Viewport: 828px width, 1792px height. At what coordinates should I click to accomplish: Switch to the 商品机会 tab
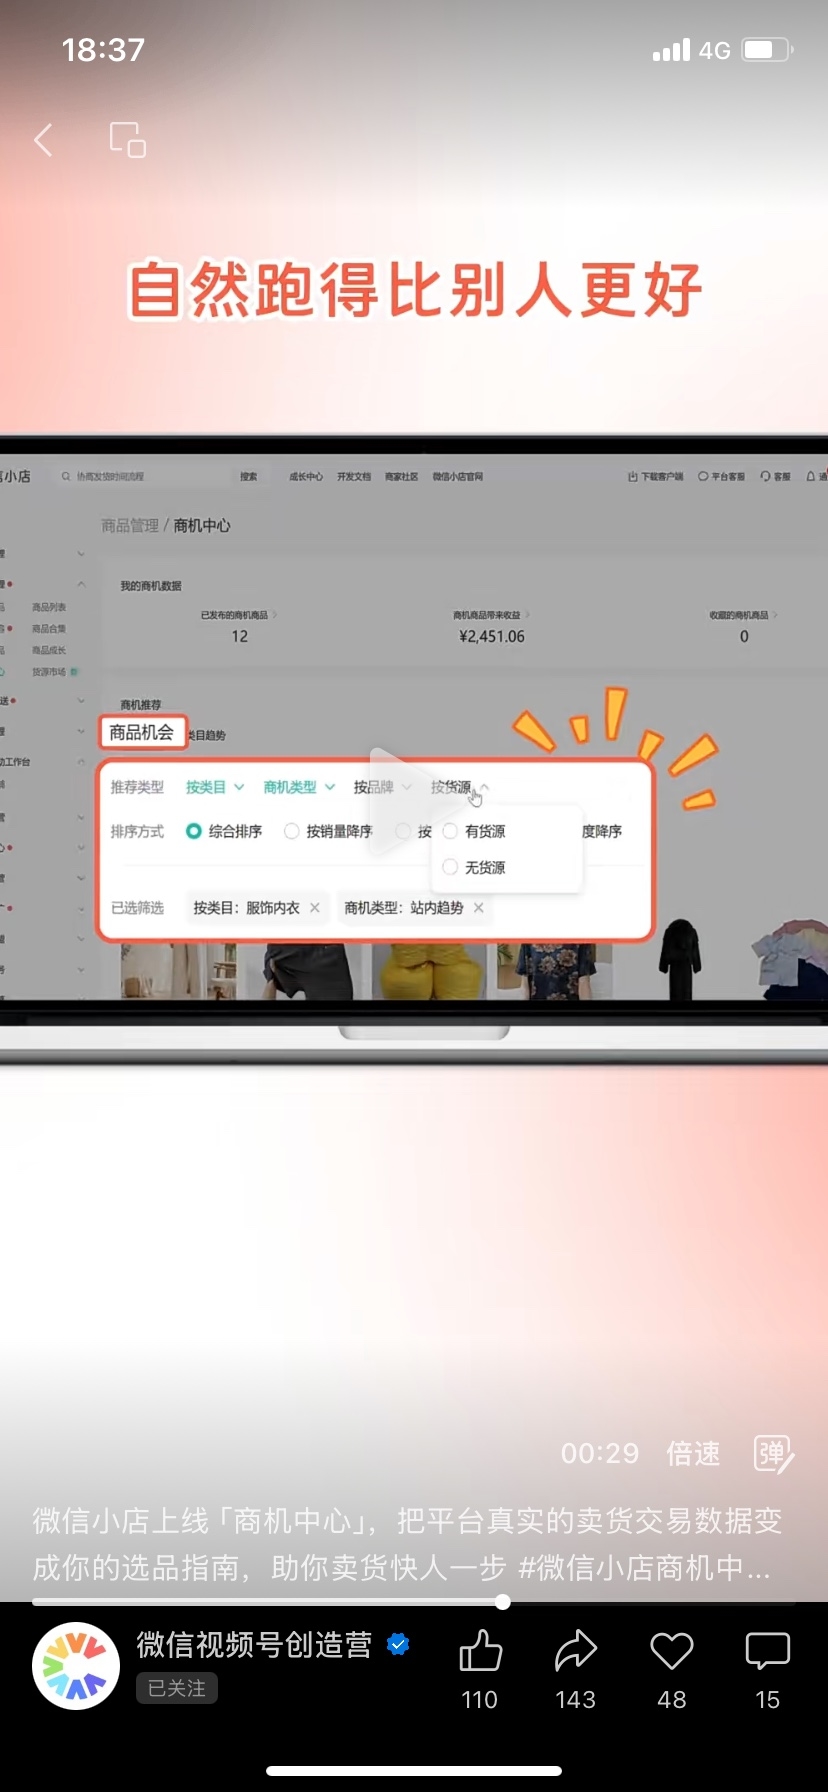pos(142,732)
